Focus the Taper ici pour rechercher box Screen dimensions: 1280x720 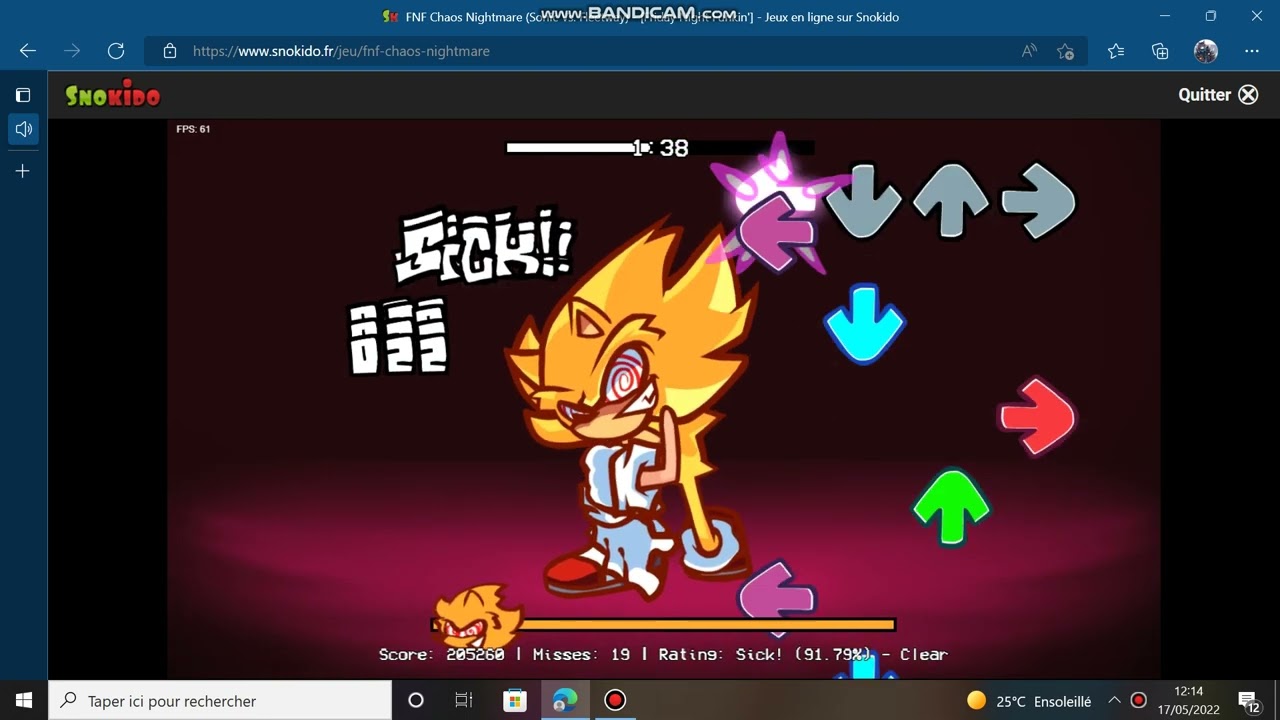220,700
